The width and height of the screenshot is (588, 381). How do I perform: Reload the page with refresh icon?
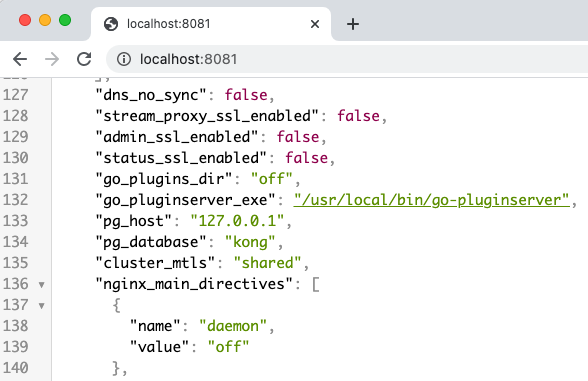[84, 59]
